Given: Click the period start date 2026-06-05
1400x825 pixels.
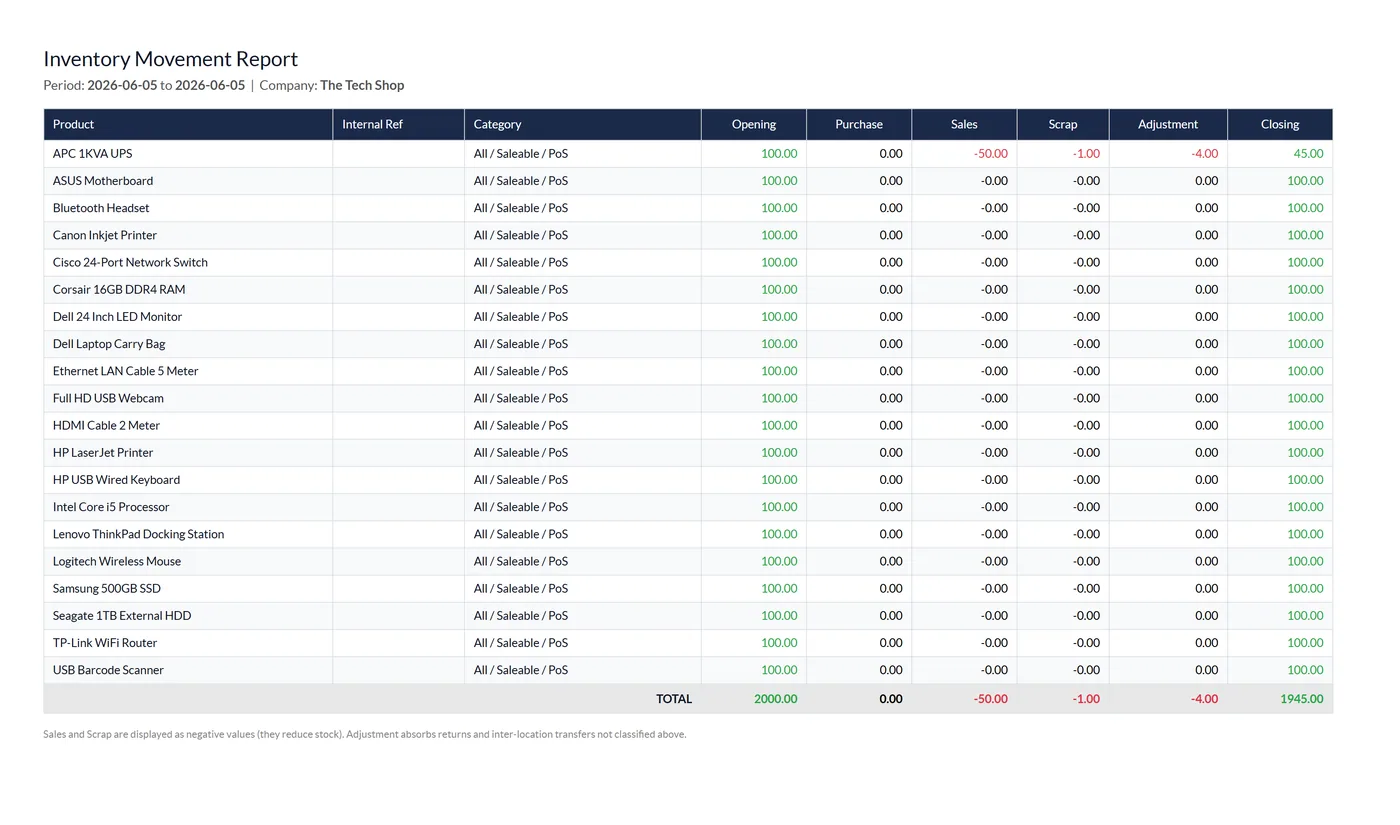Looking at the screenshot, I should [122, 85].
